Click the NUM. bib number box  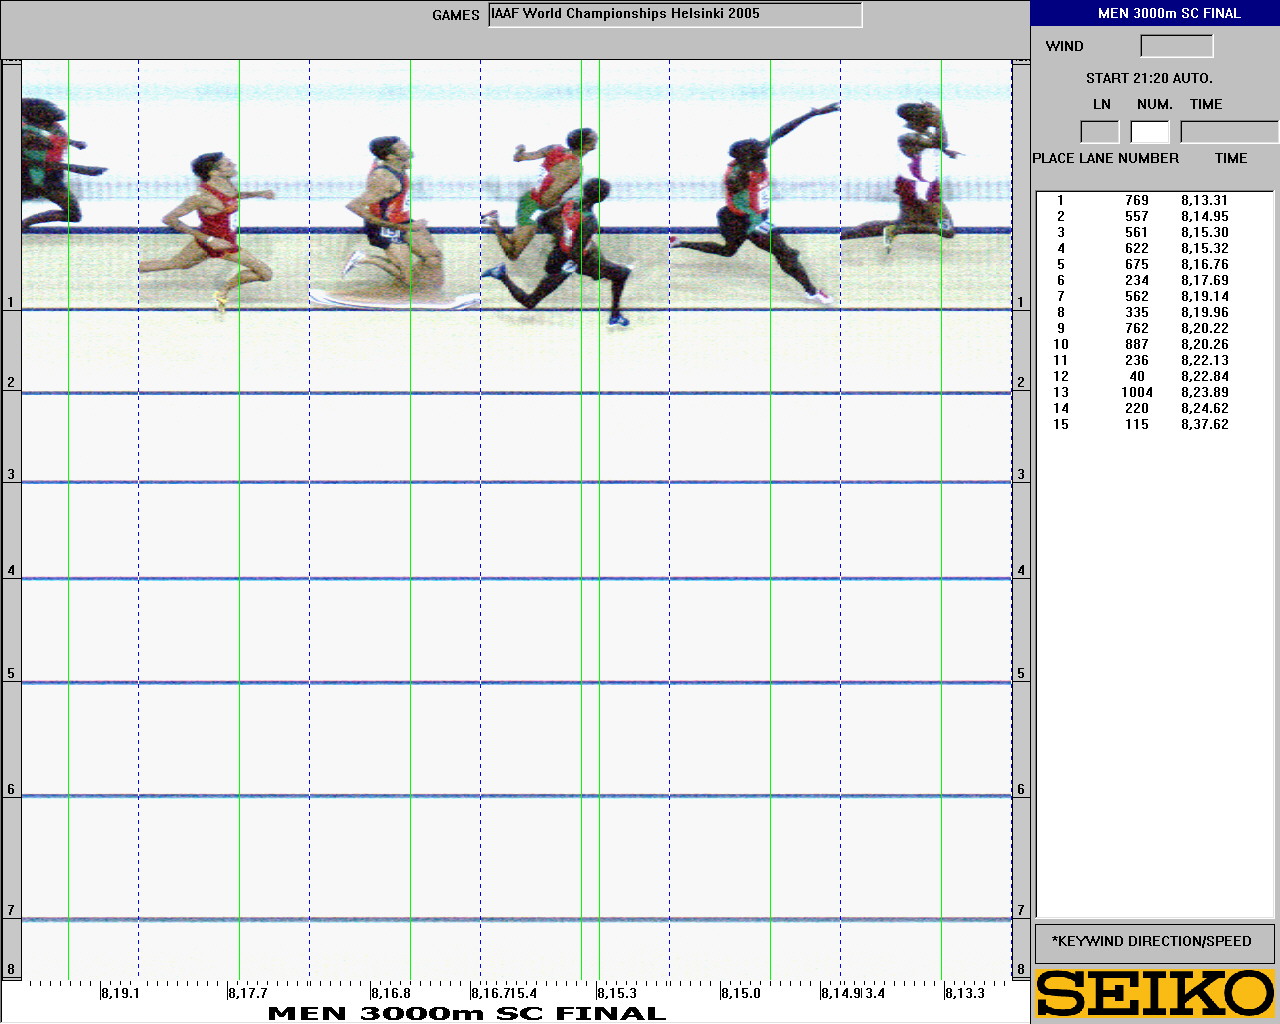pyautogui.click(x=1149, y=132)
